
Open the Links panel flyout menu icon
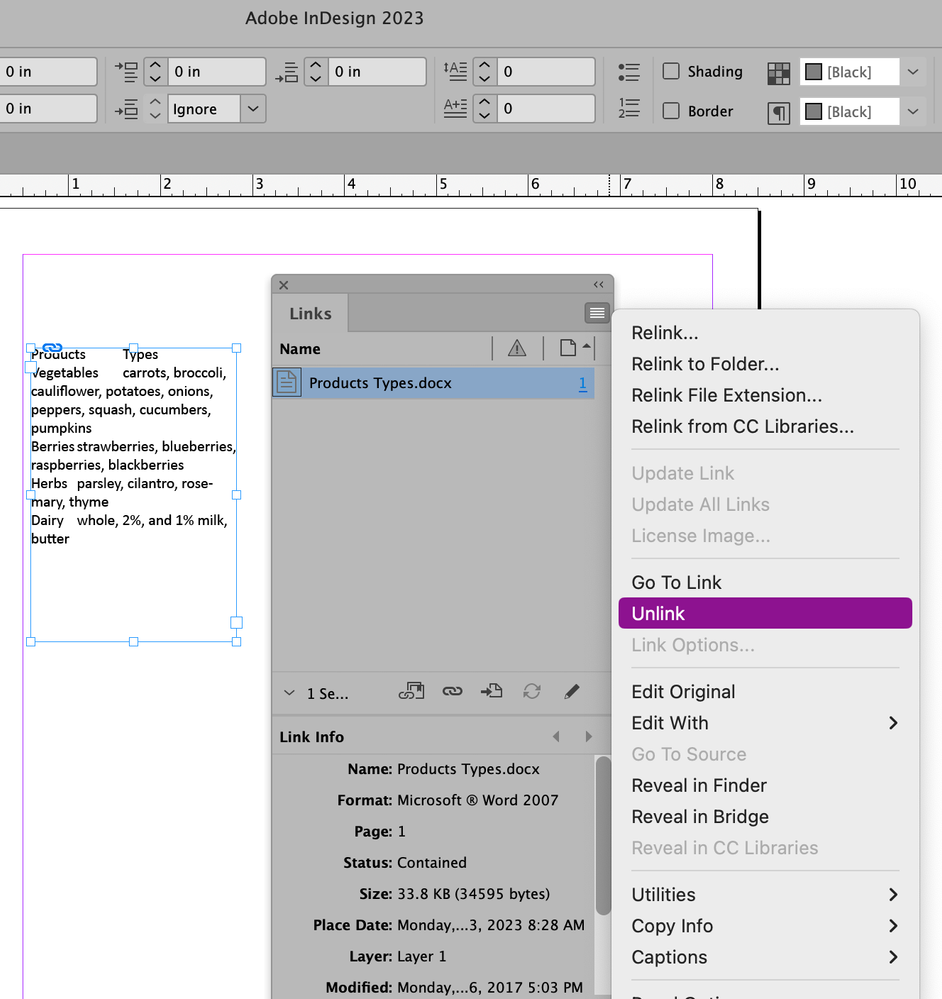coord(597,312)
